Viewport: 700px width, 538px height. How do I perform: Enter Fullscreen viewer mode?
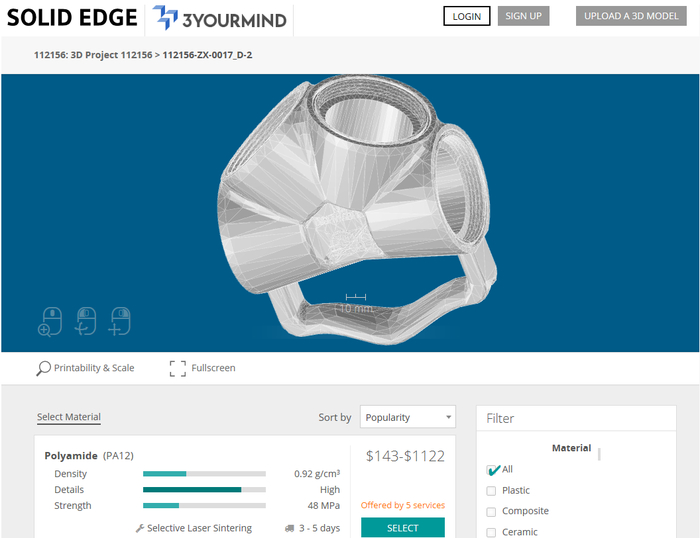[203, 368]
